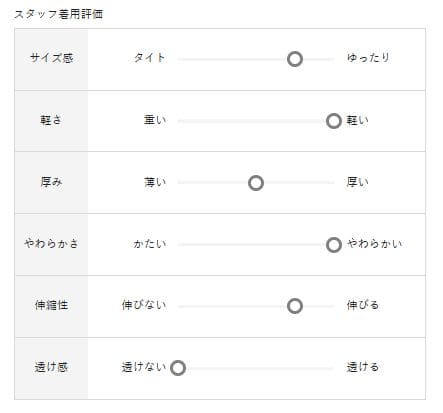Viewport: 443px width, 413px height.
Task: Click the 伸びない label
Action: point(144,305)
